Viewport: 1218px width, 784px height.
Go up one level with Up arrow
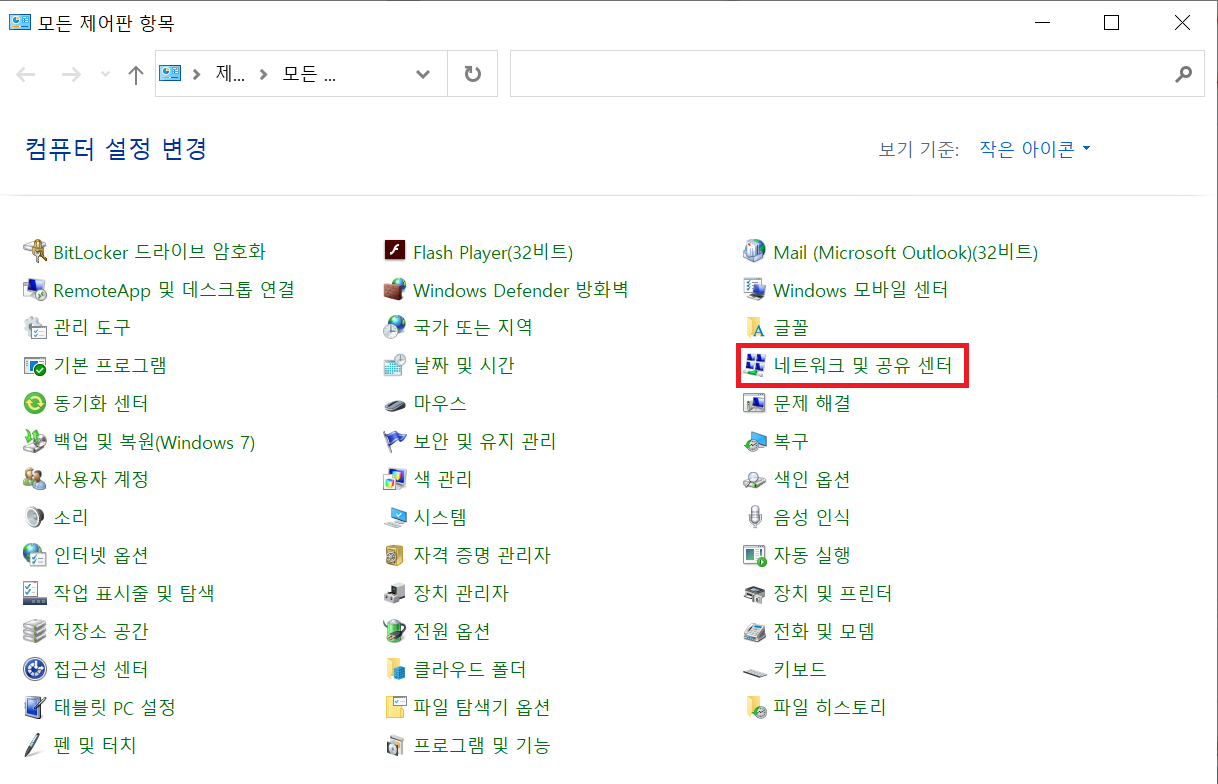pos(136,75)
